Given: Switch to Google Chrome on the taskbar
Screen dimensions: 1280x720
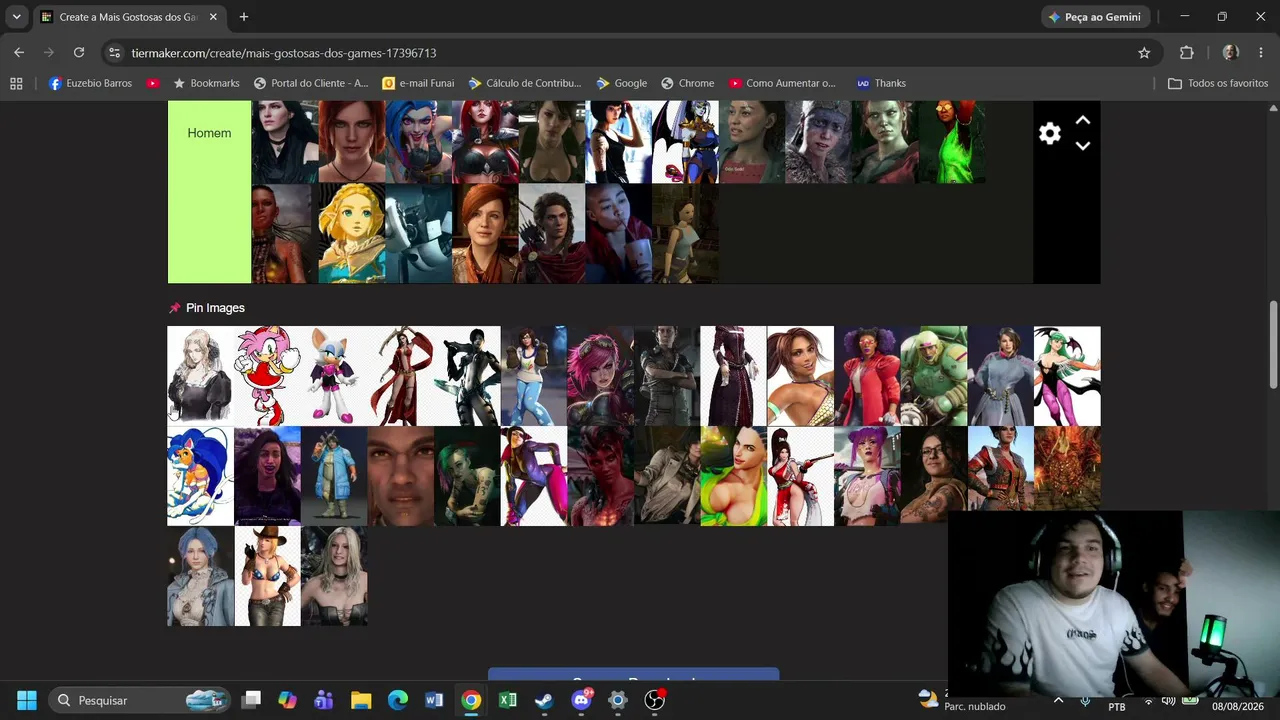Looking at the screenshot, I should (x=471, y=700).
